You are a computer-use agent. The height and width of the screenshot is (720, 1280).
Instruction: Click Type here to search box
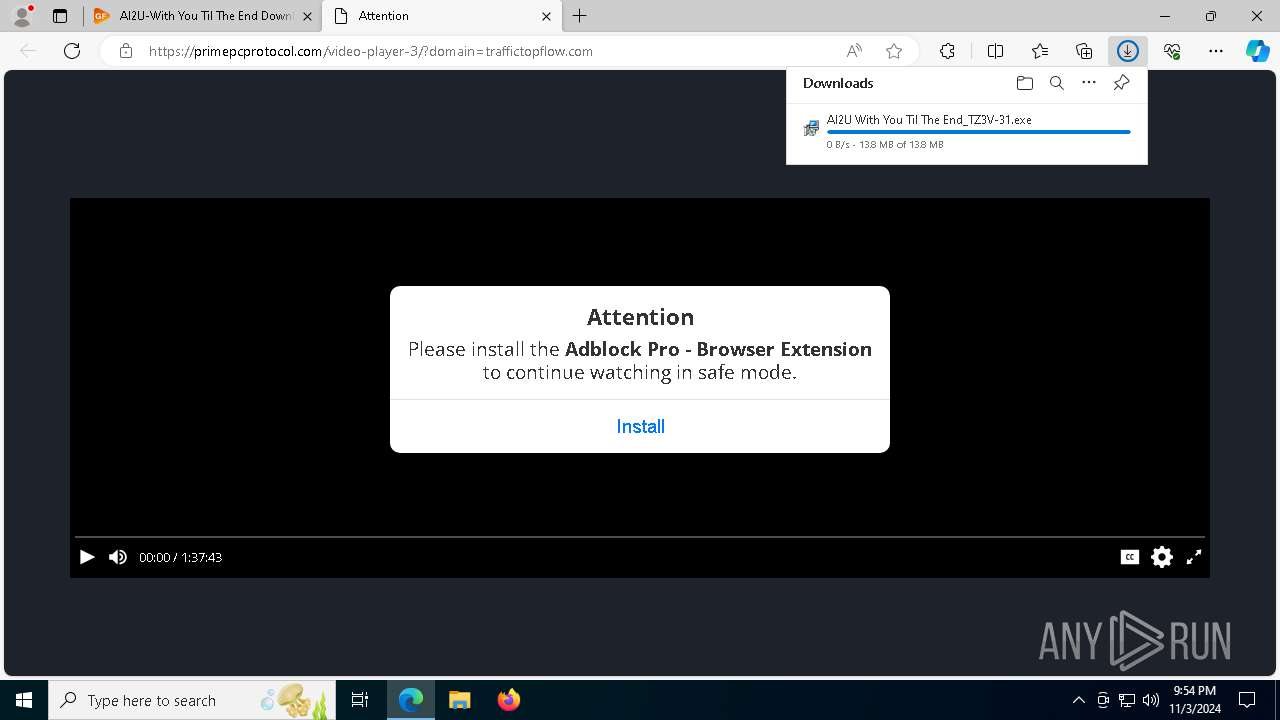click(192, 700)
